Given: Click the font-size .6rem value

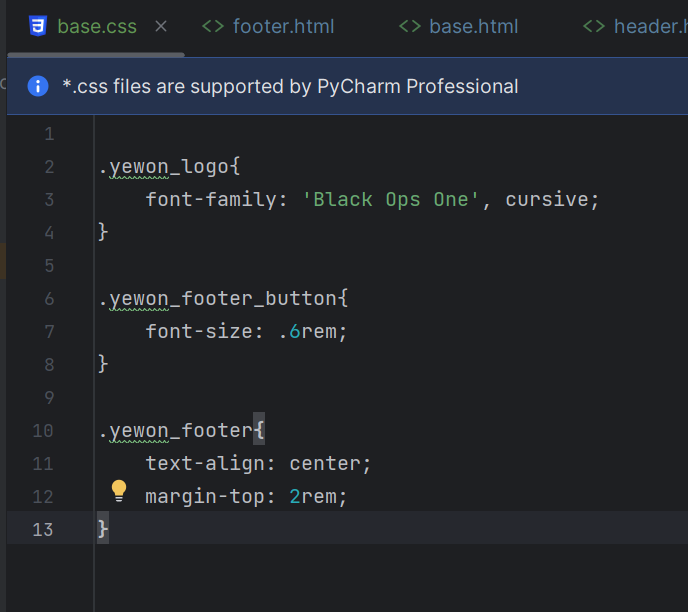Looking at the screenshot, I should (312, 331).
